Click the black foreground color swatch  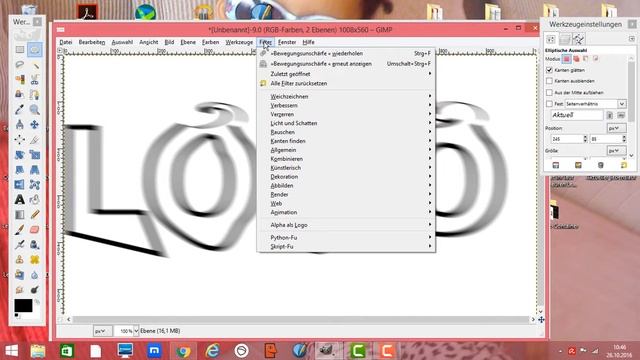click(23, 305)
